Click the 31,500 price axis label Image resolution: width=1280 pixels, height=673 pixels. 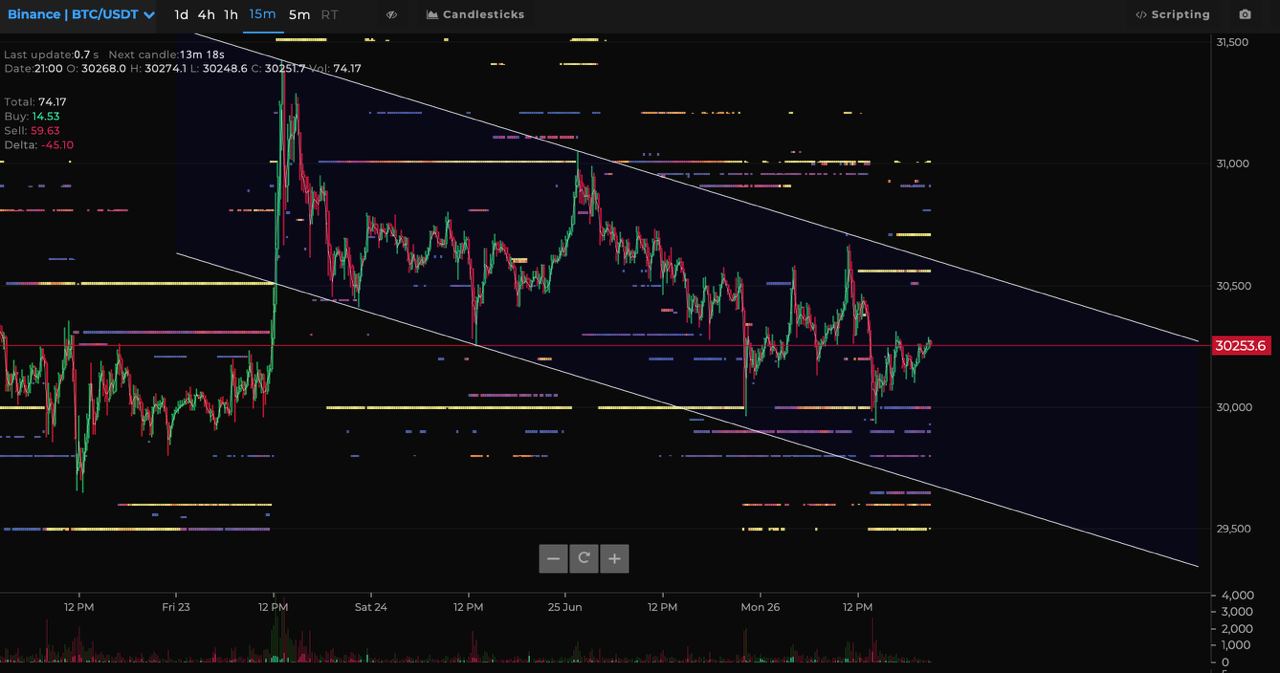click(1232, 42)
